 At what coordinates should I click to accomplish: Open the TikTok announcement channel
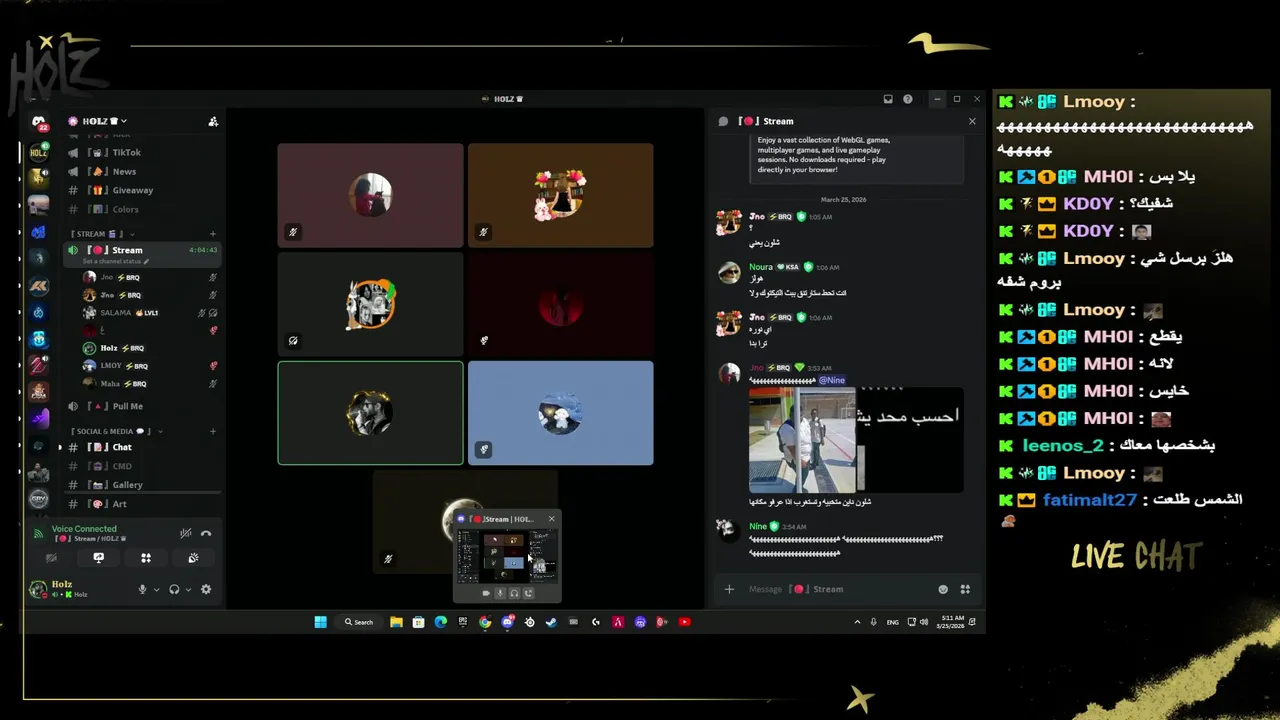pos(142,152)
